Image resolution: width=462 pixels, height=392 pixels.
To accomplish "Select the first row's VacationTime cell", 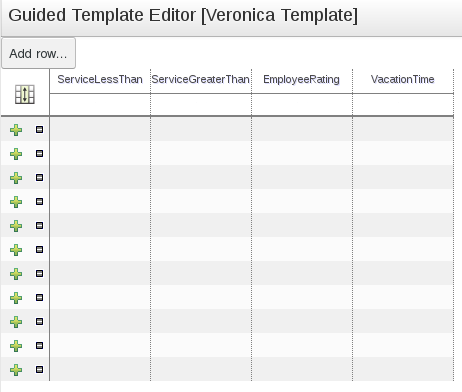I will 403,129.
